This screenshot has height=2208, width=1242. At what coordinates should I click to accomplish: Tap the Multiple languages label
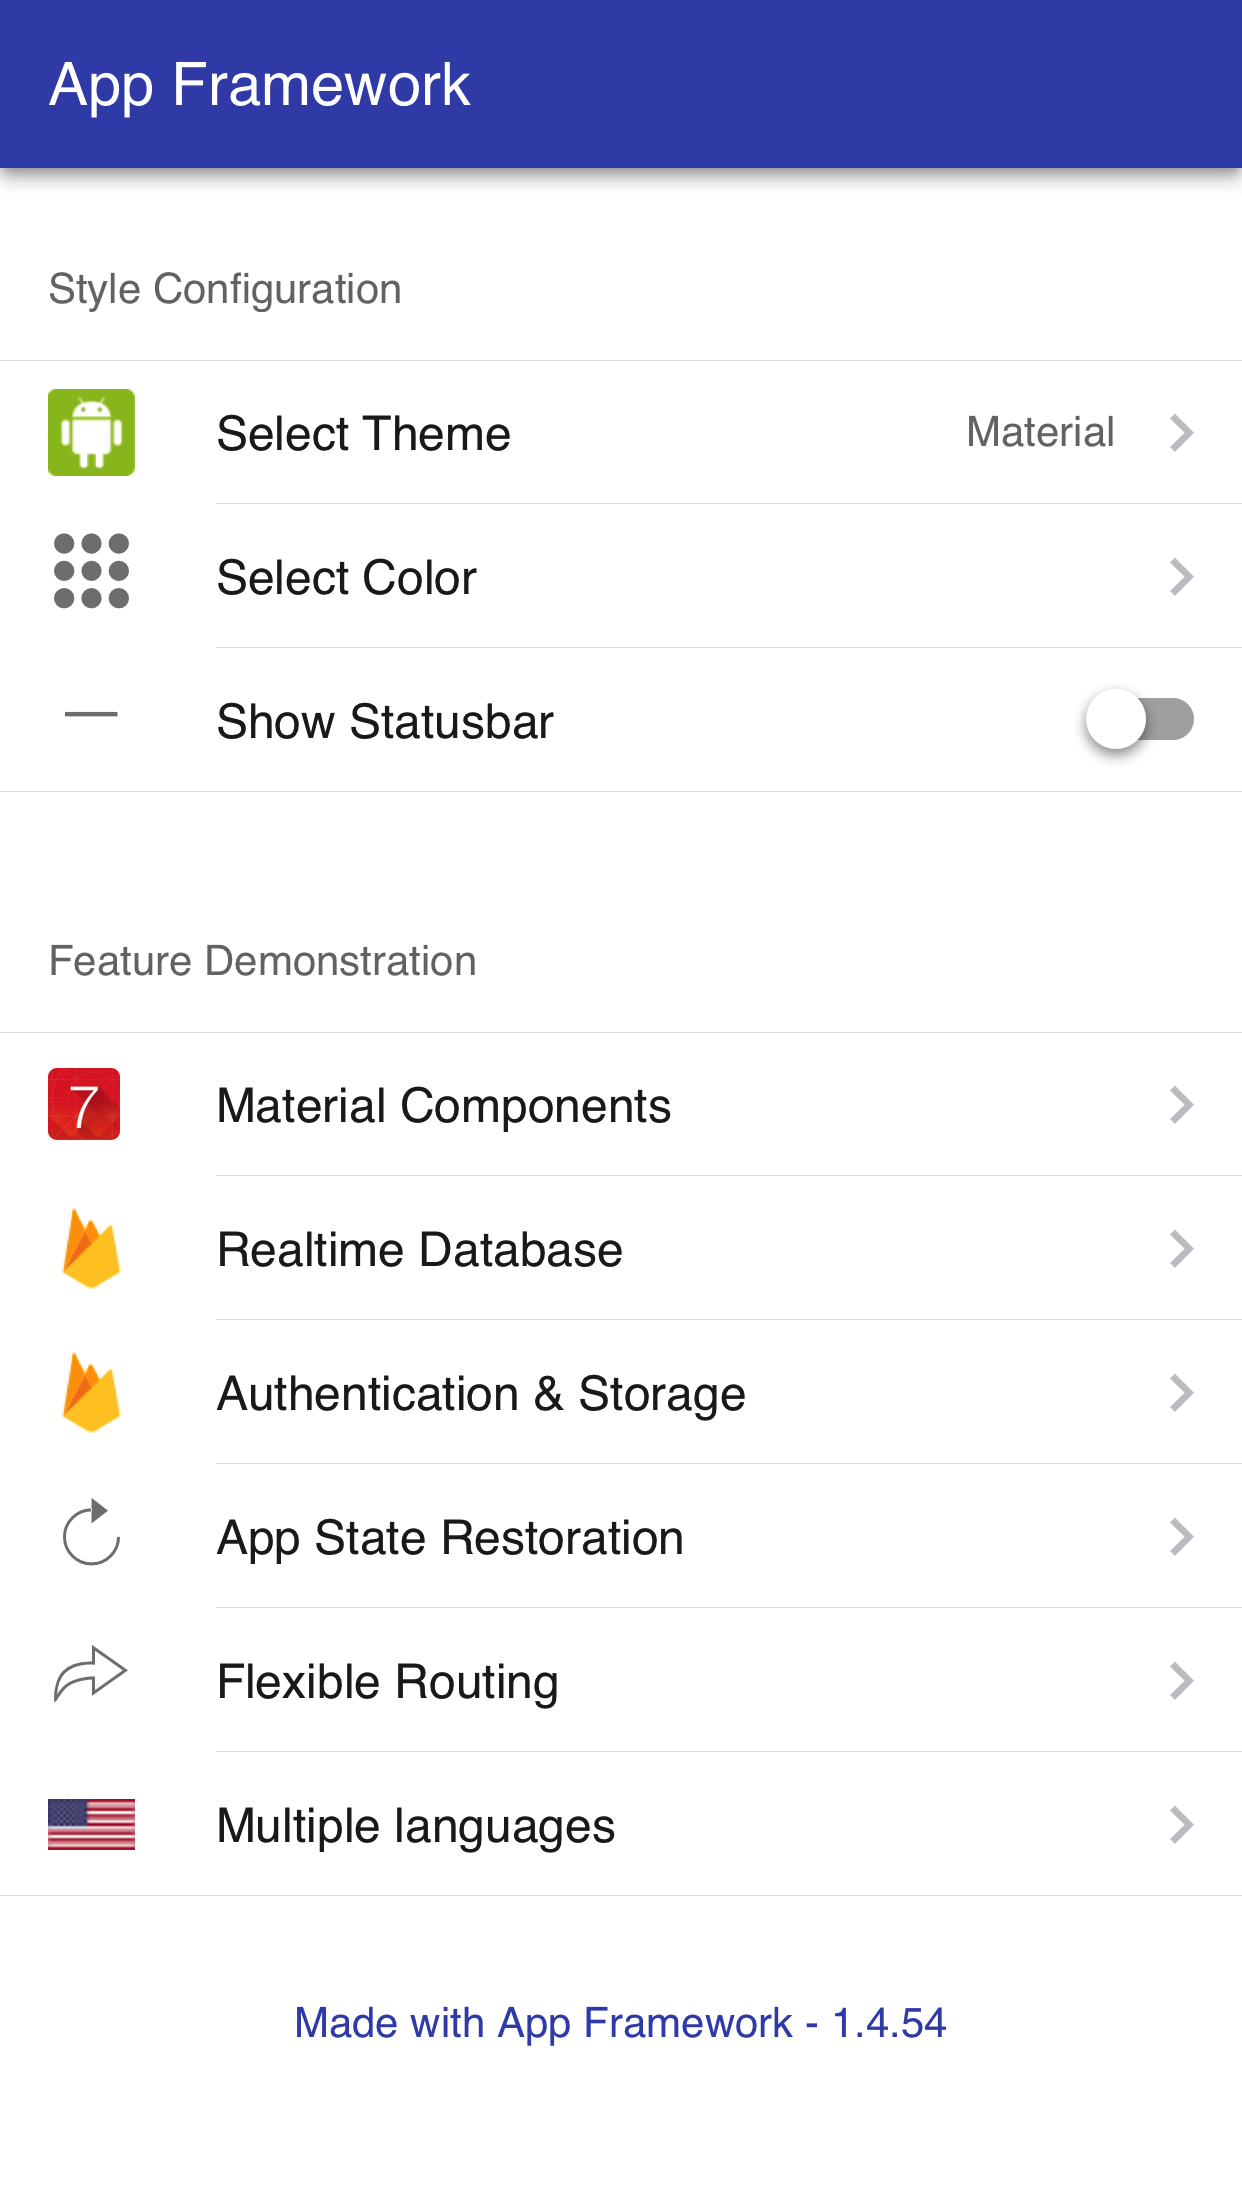pyautogui.click(x=416, y=1826)
